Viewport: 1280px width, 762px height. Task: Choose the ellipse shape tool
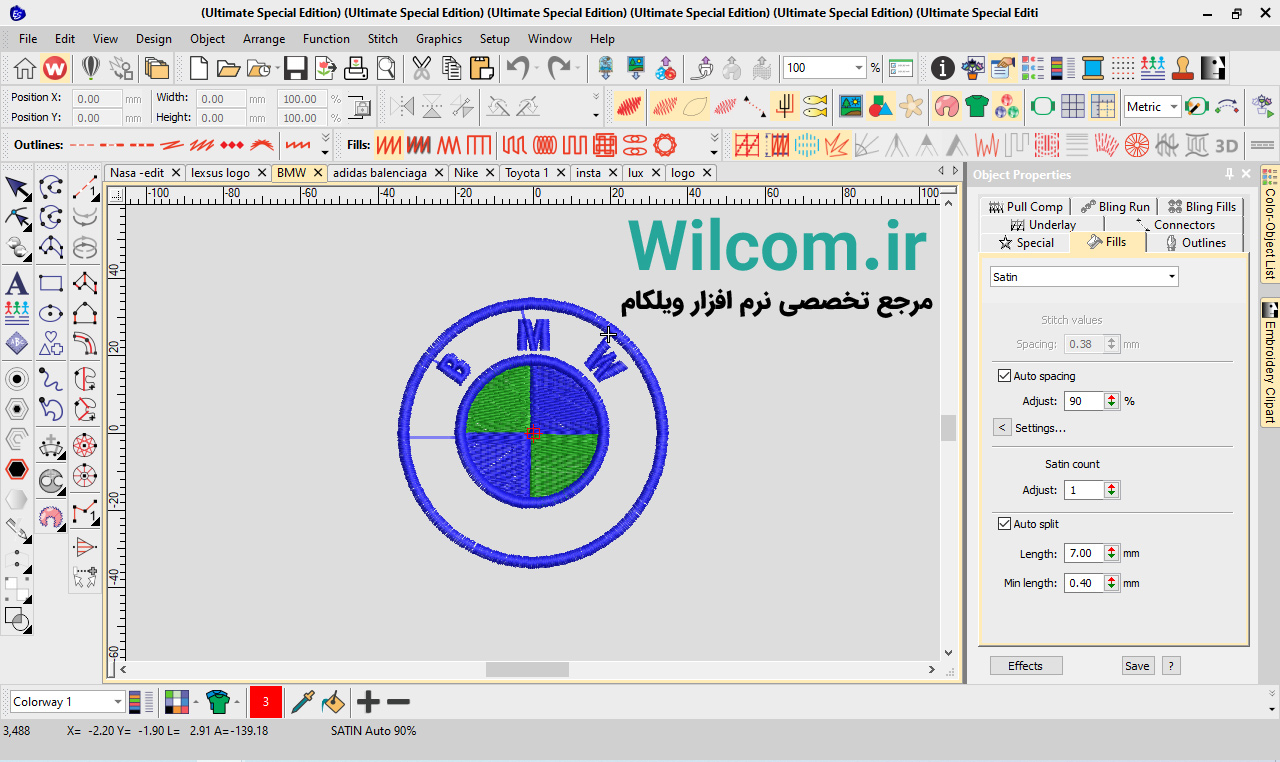(x=51, y=314)
